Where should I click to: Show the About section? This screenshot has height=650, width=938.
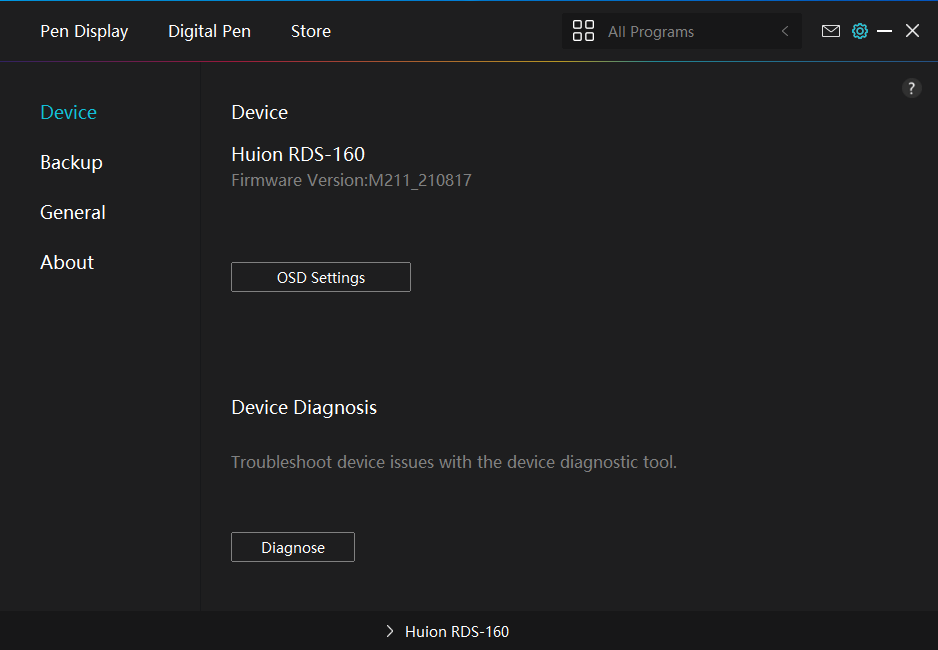(67, 262)
